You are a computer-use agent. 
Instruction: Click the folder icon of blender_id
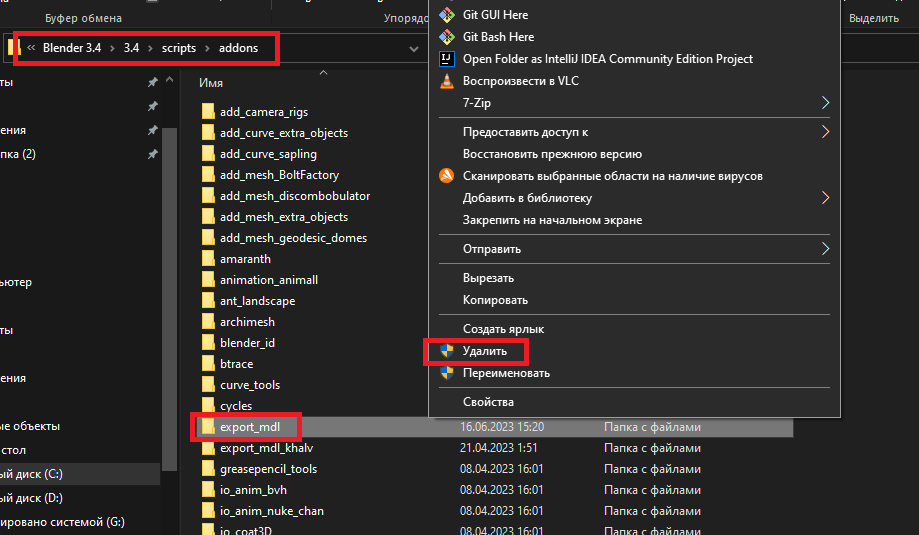tap(208, 343)
